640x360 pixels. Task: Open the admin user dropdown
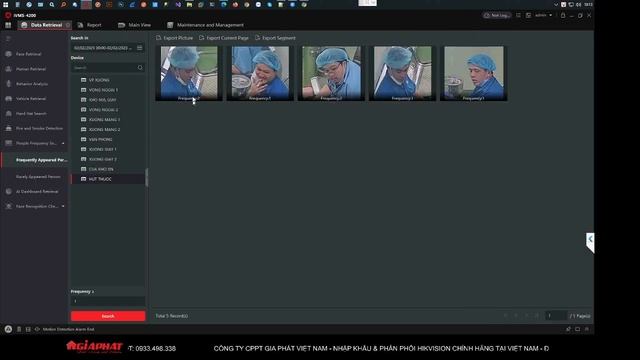click(x=543, y=15)
